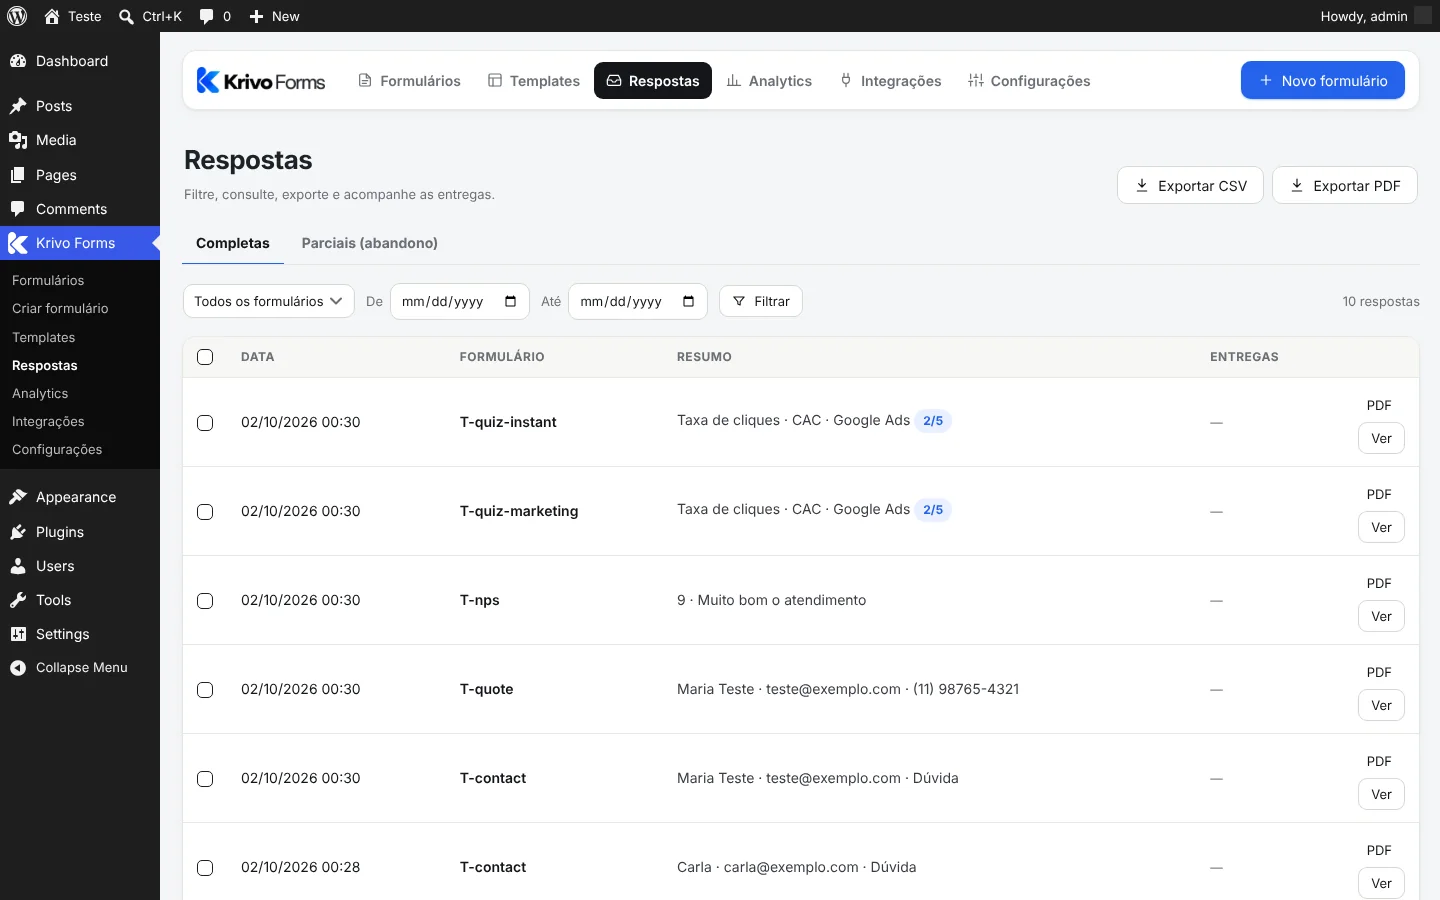Click Novo formulário button
Image resolution: width=1440 pixels, height=900 pixels.
click(1323, 81)
